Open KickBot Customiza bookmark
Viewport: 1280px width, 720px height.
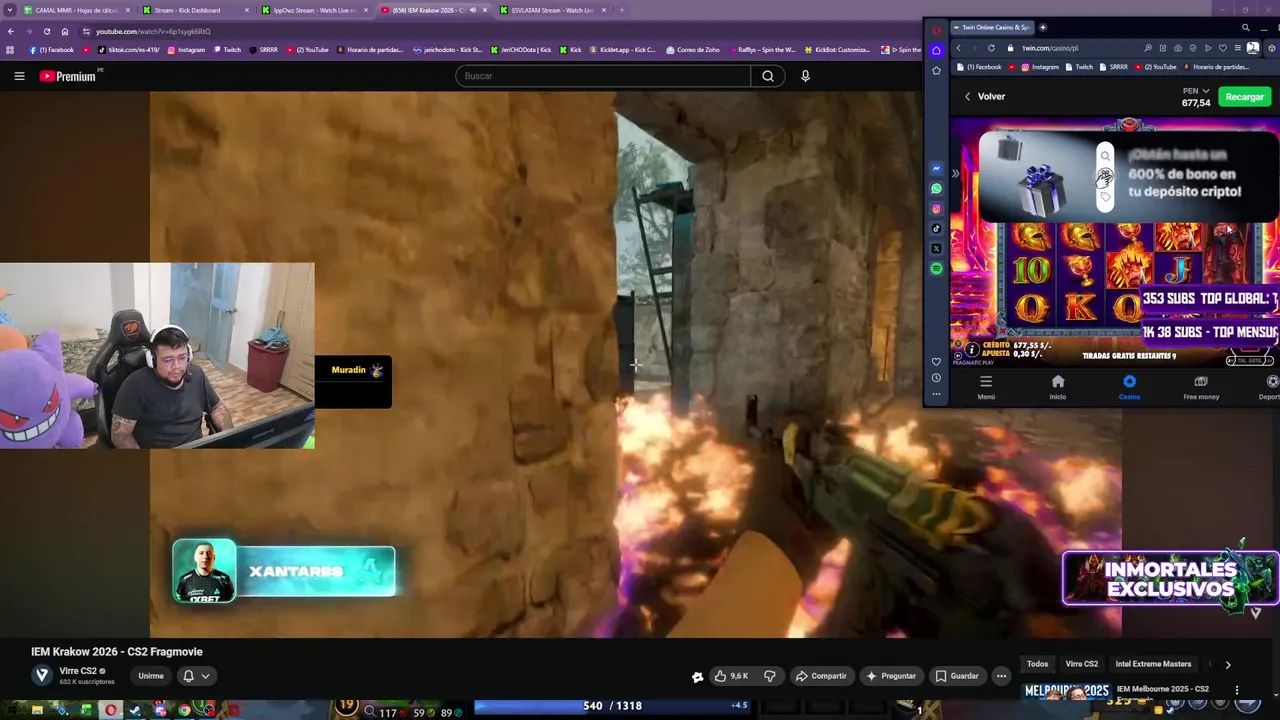(837, 49)
